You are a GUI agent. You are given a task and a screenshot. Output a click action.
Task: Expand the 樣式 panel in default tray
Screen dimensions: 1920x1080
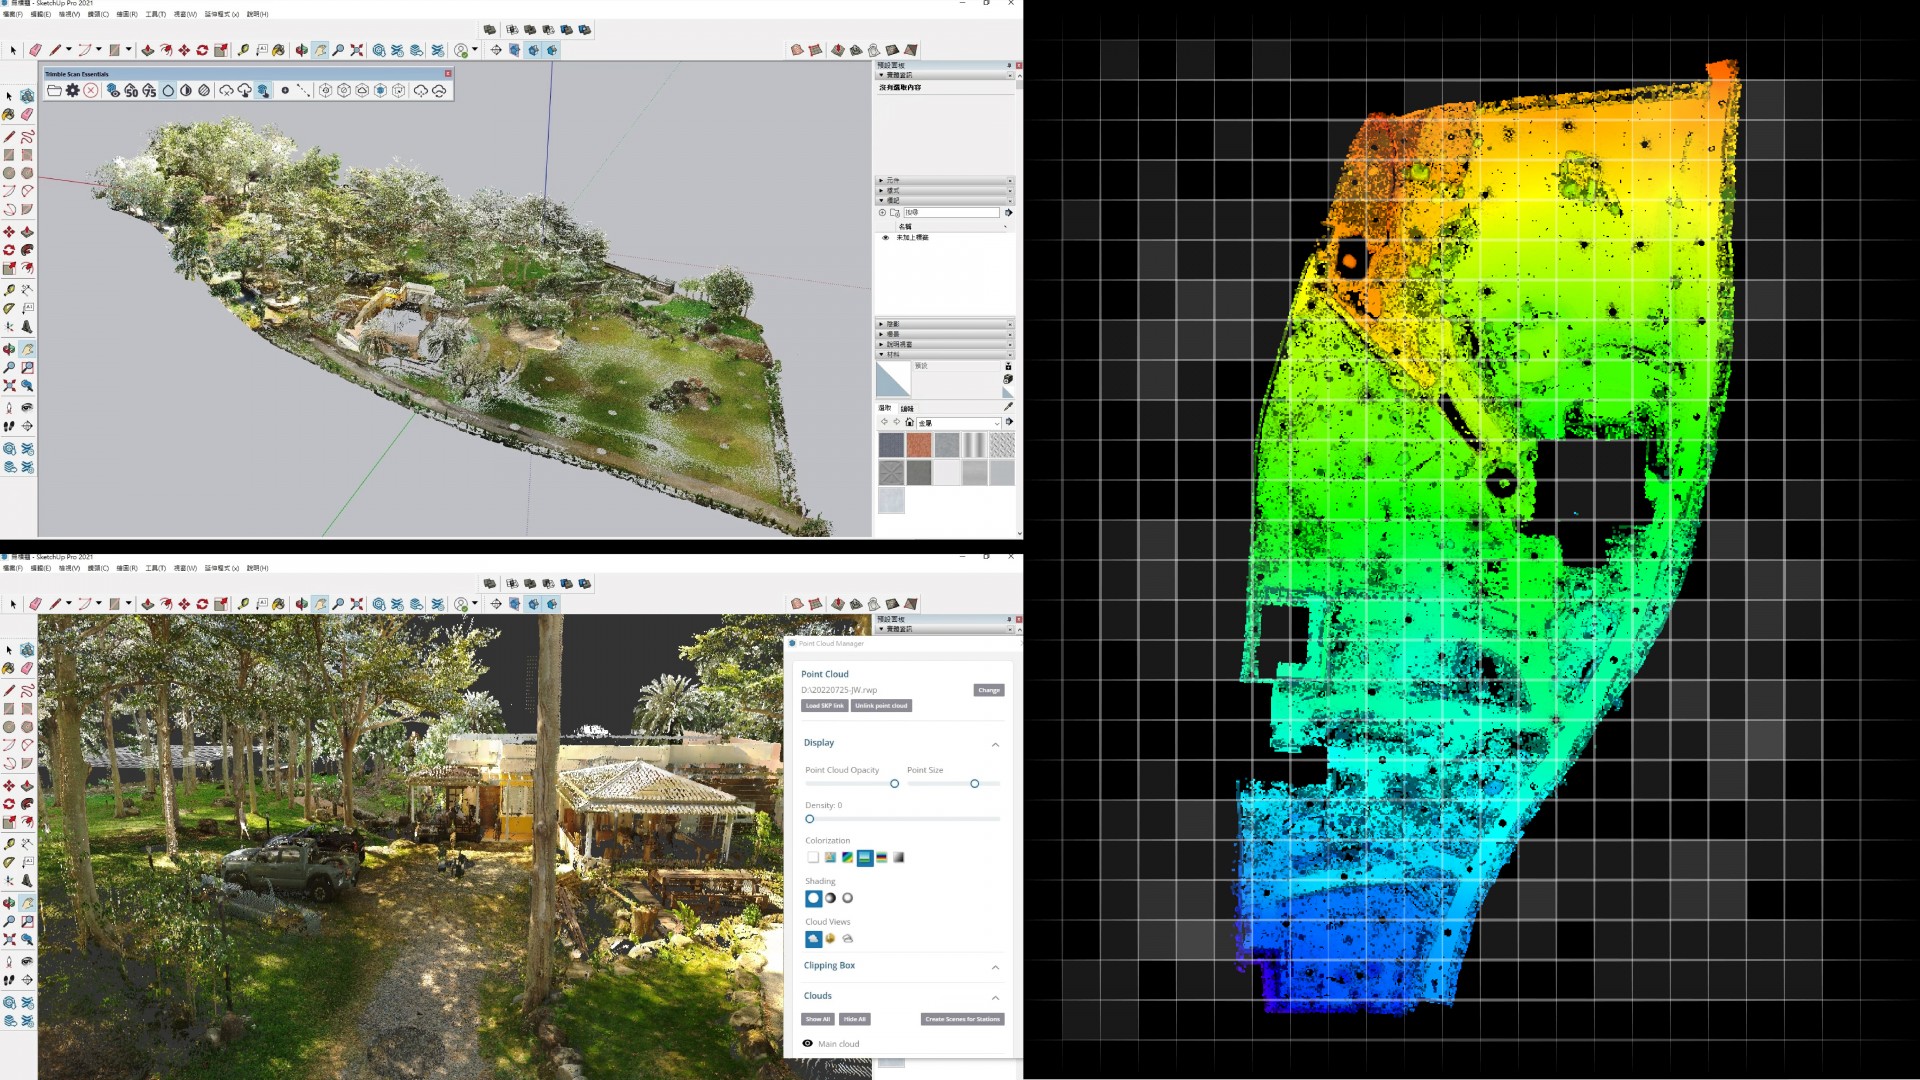944,191
